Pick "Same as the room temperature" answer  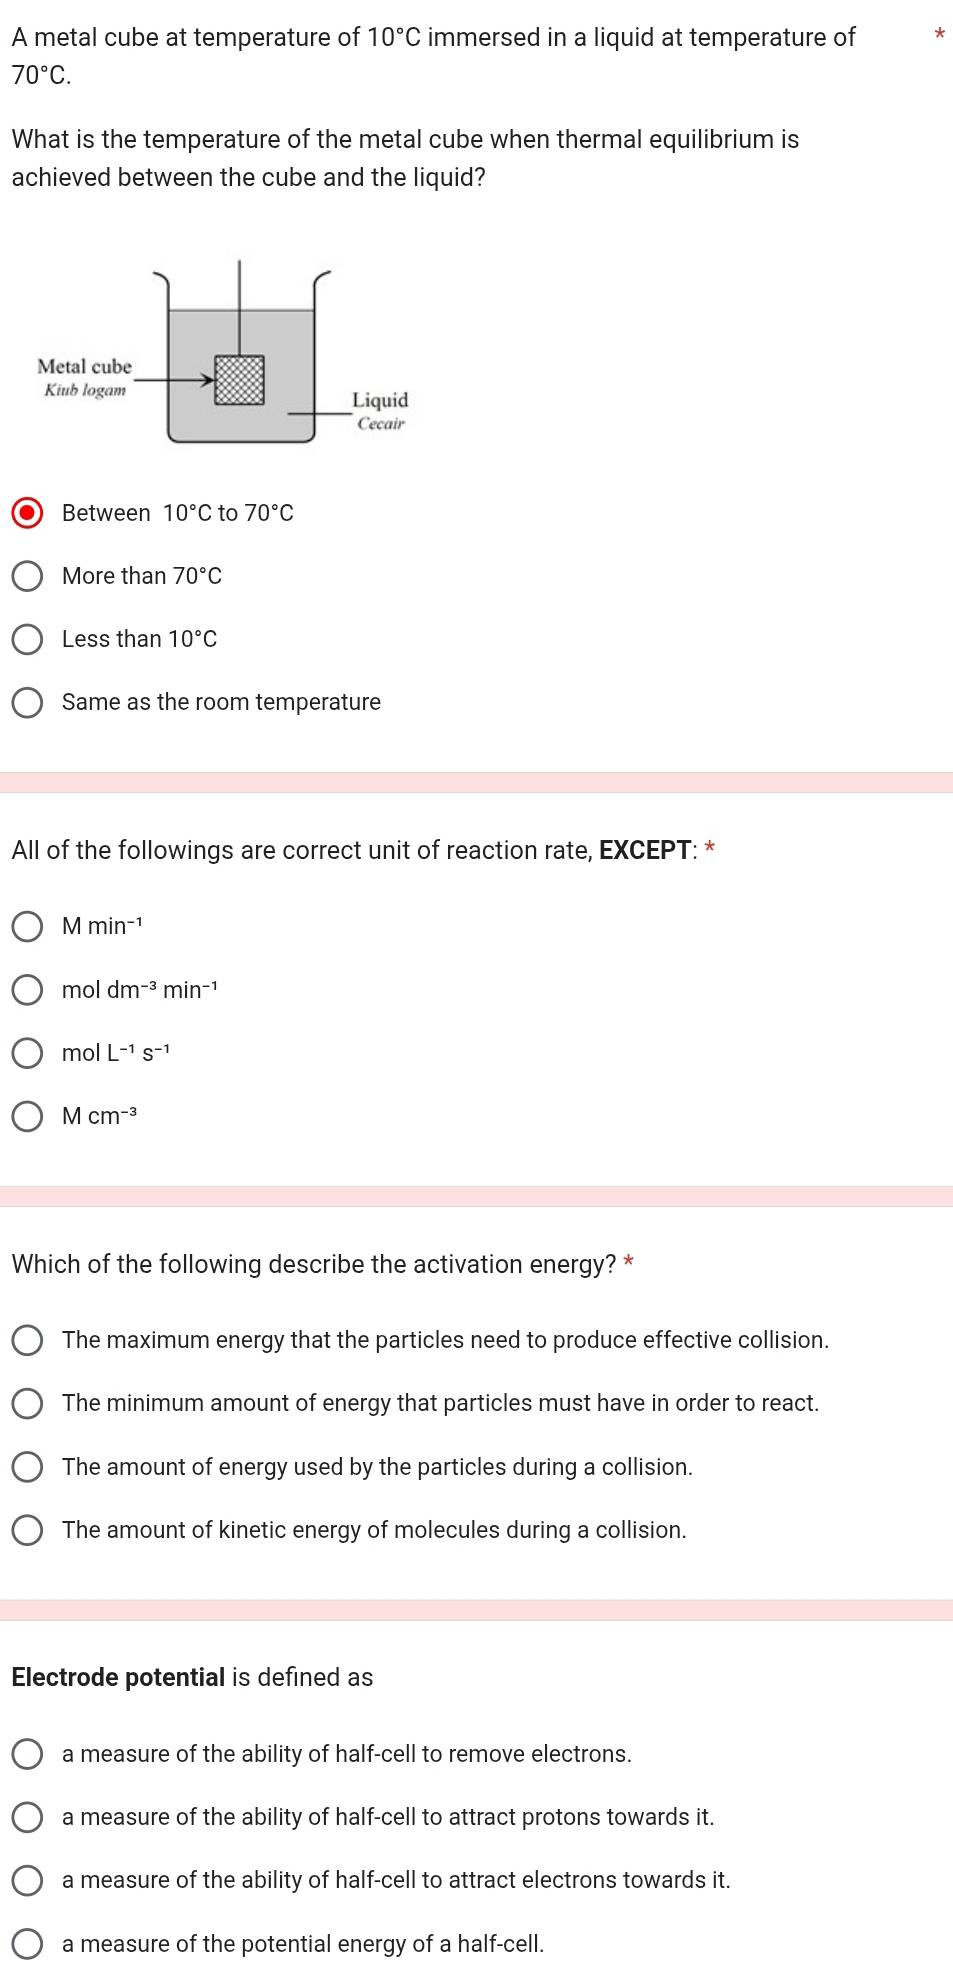(28, 703)
